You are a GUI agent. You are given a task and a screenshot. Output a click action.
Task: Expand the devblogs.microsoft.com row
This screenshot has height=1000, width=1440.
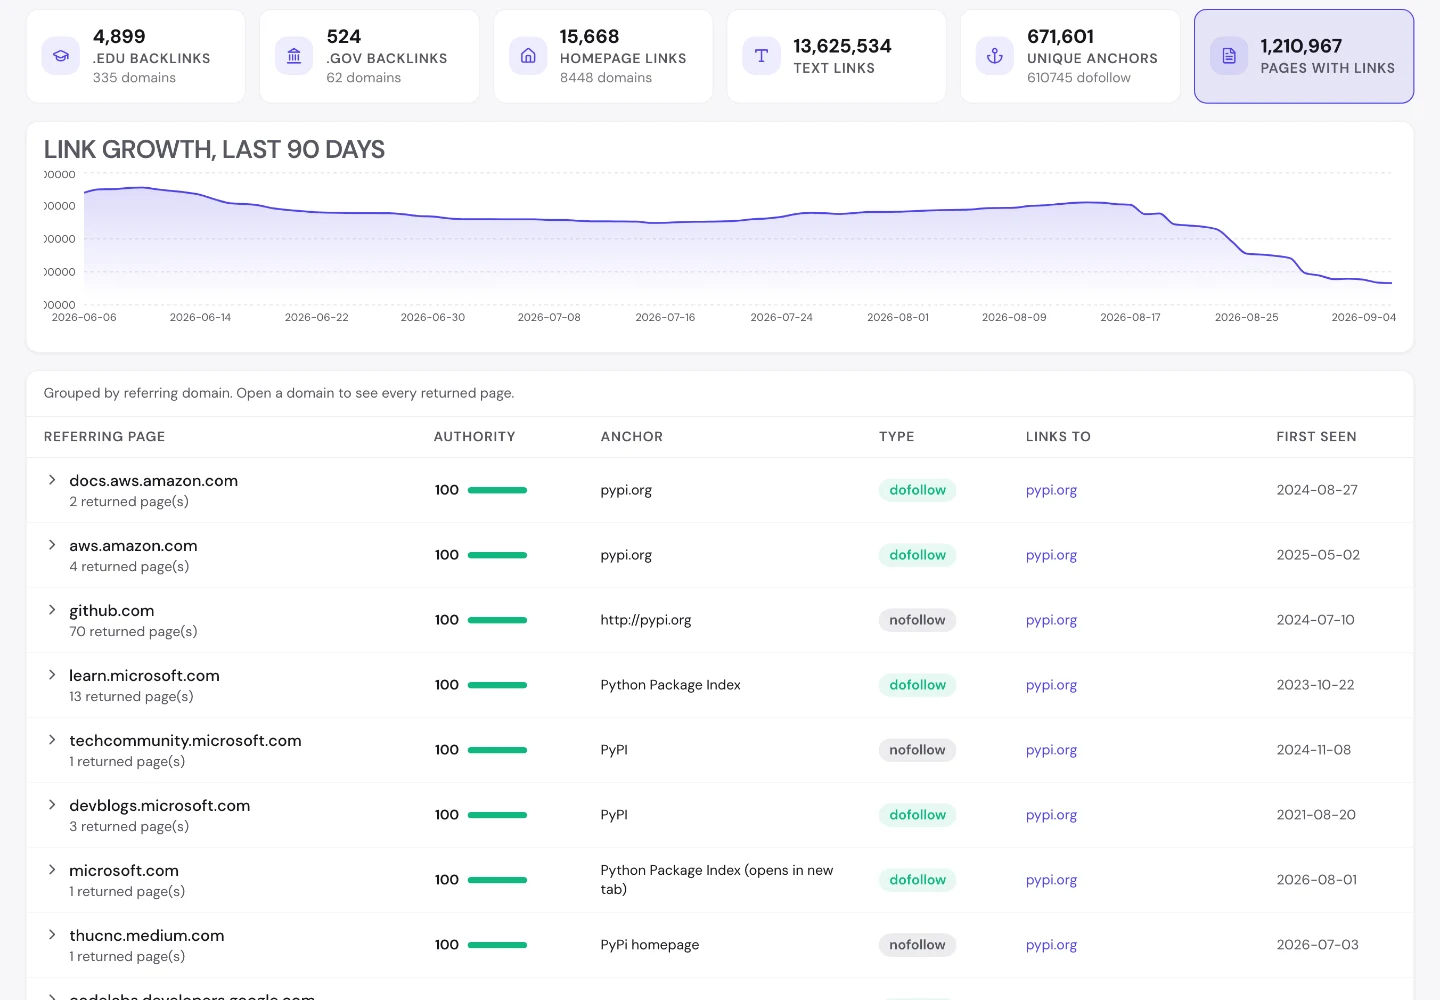(52, 805)
